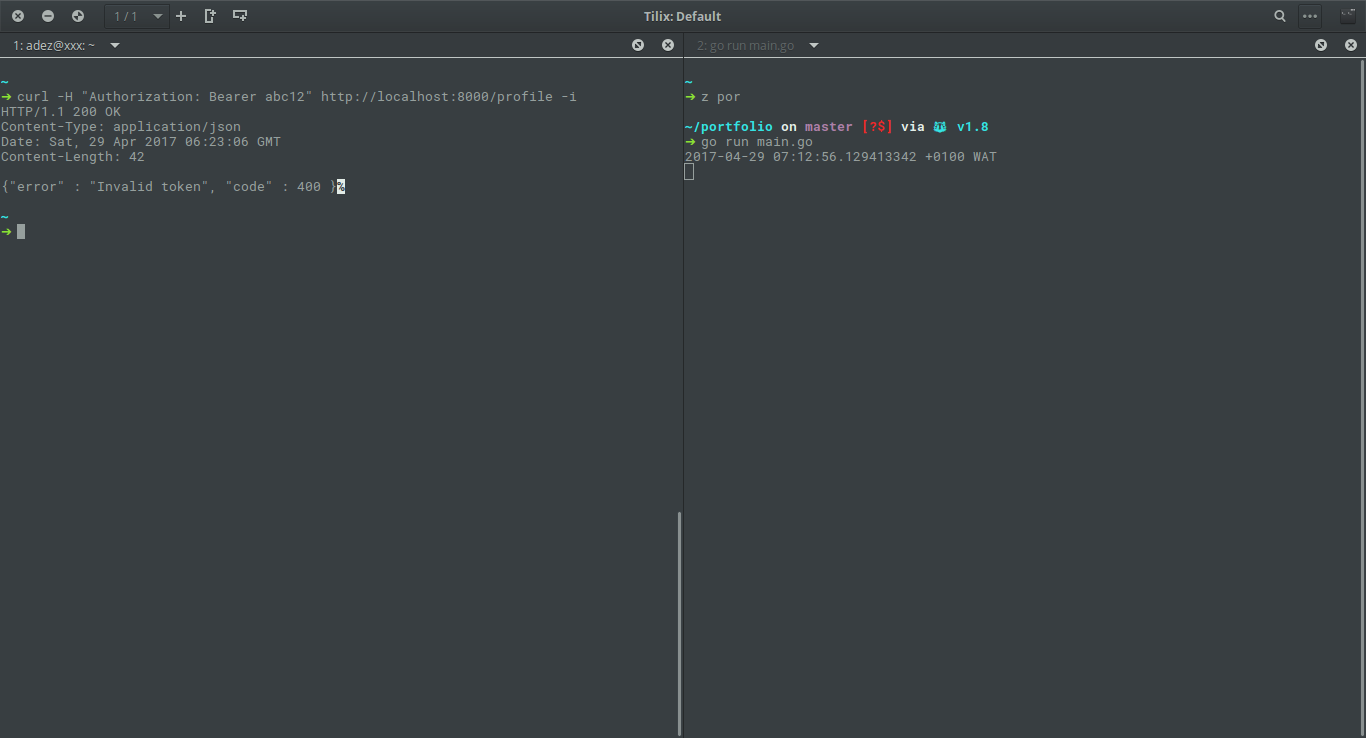The width and height of the screenshot is (1366, 738).
Task: Click the add terminal right icon
Action: 210,16
